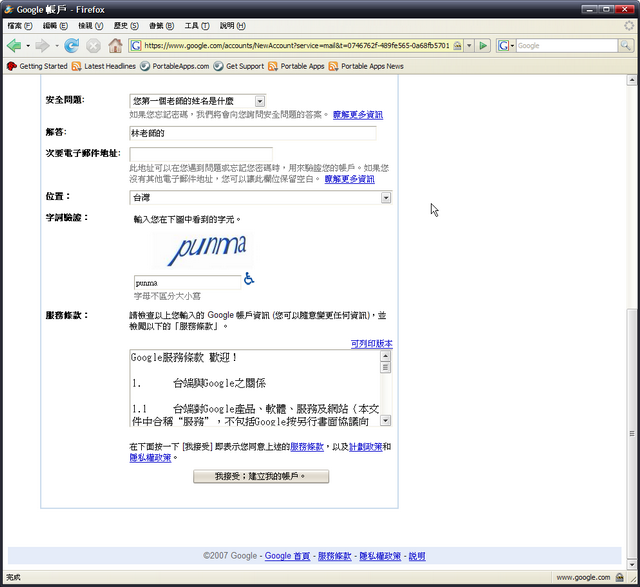Open the 檢視 (V) menu
Viewport: 640px width, 587px height.
(91, 26)
